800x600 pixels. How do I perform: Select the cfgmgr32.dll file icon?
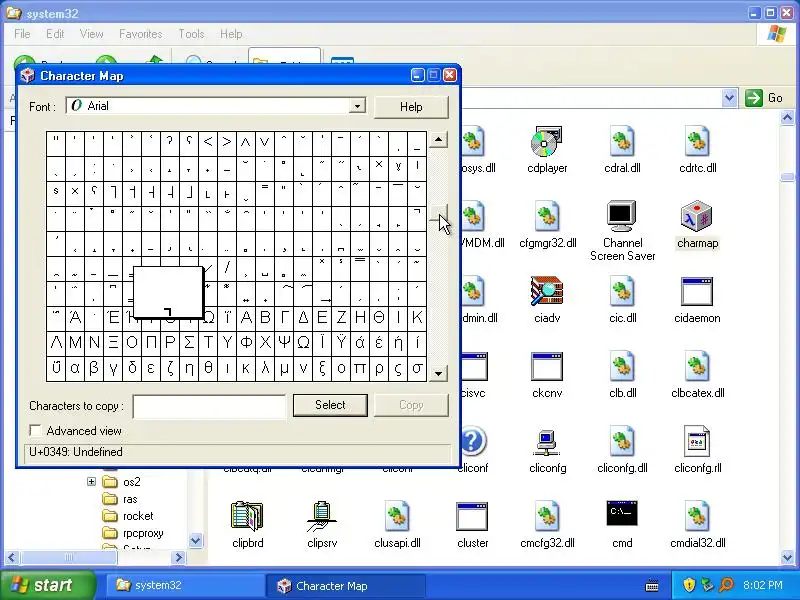547,217
